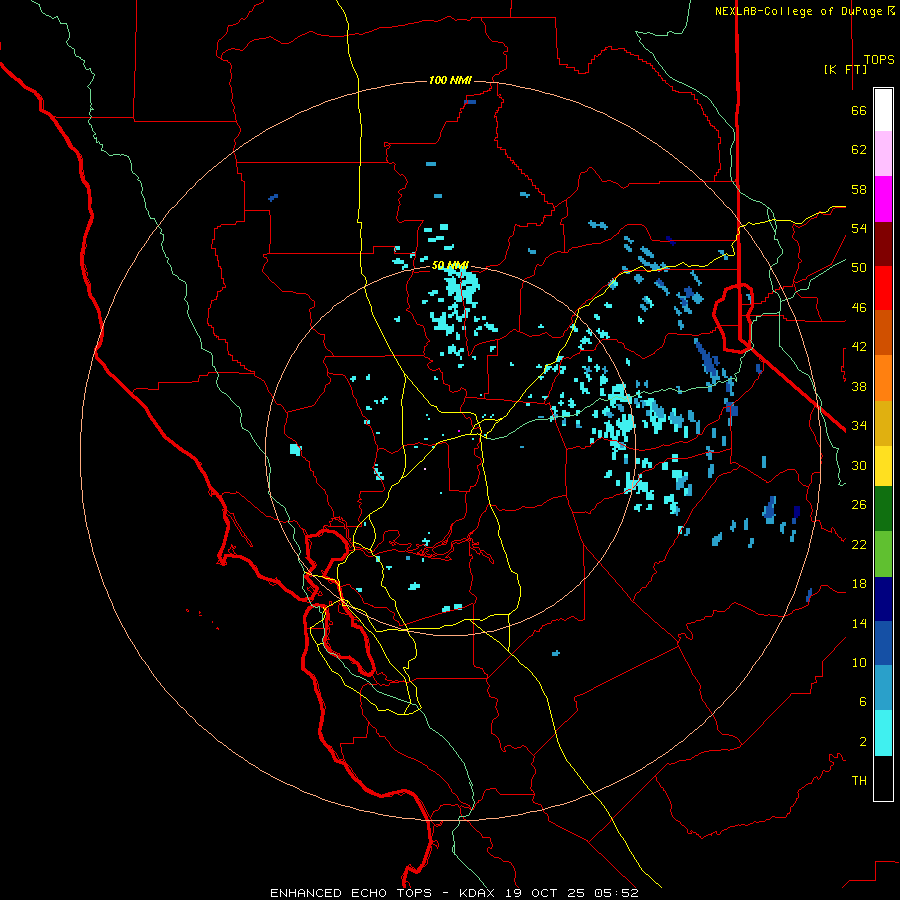Click the legend value "18"
The width and height of the screenshot is (900, 900).
tap(859, 584)
